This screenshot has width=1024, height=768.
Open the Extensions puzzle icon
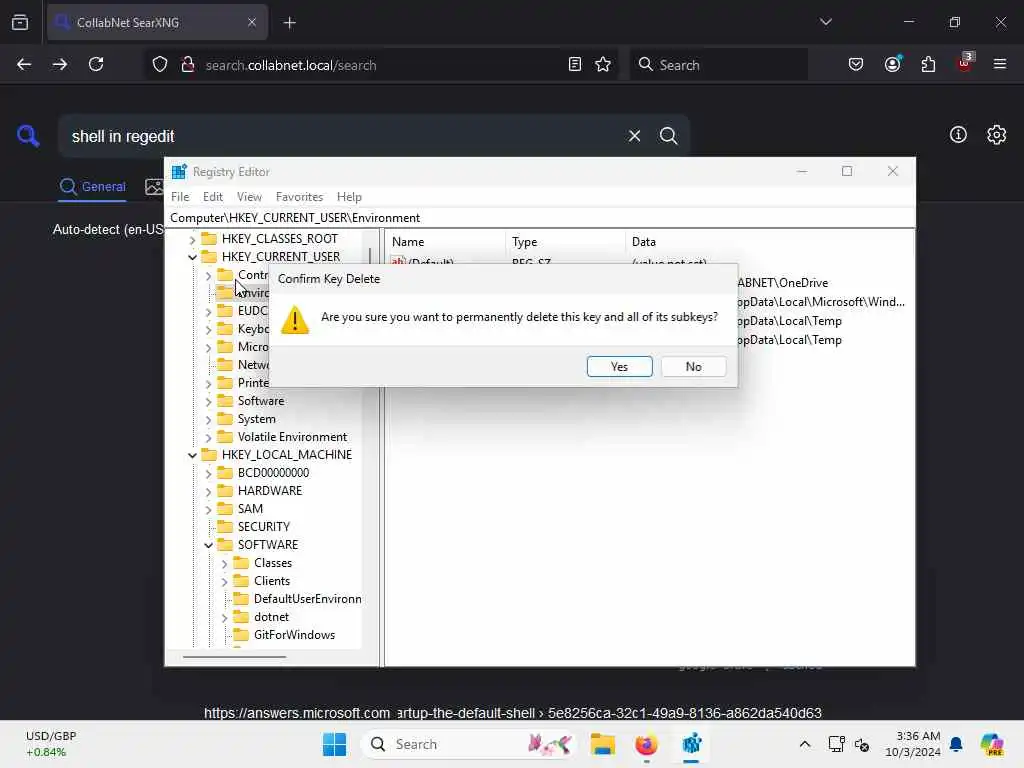928,65
